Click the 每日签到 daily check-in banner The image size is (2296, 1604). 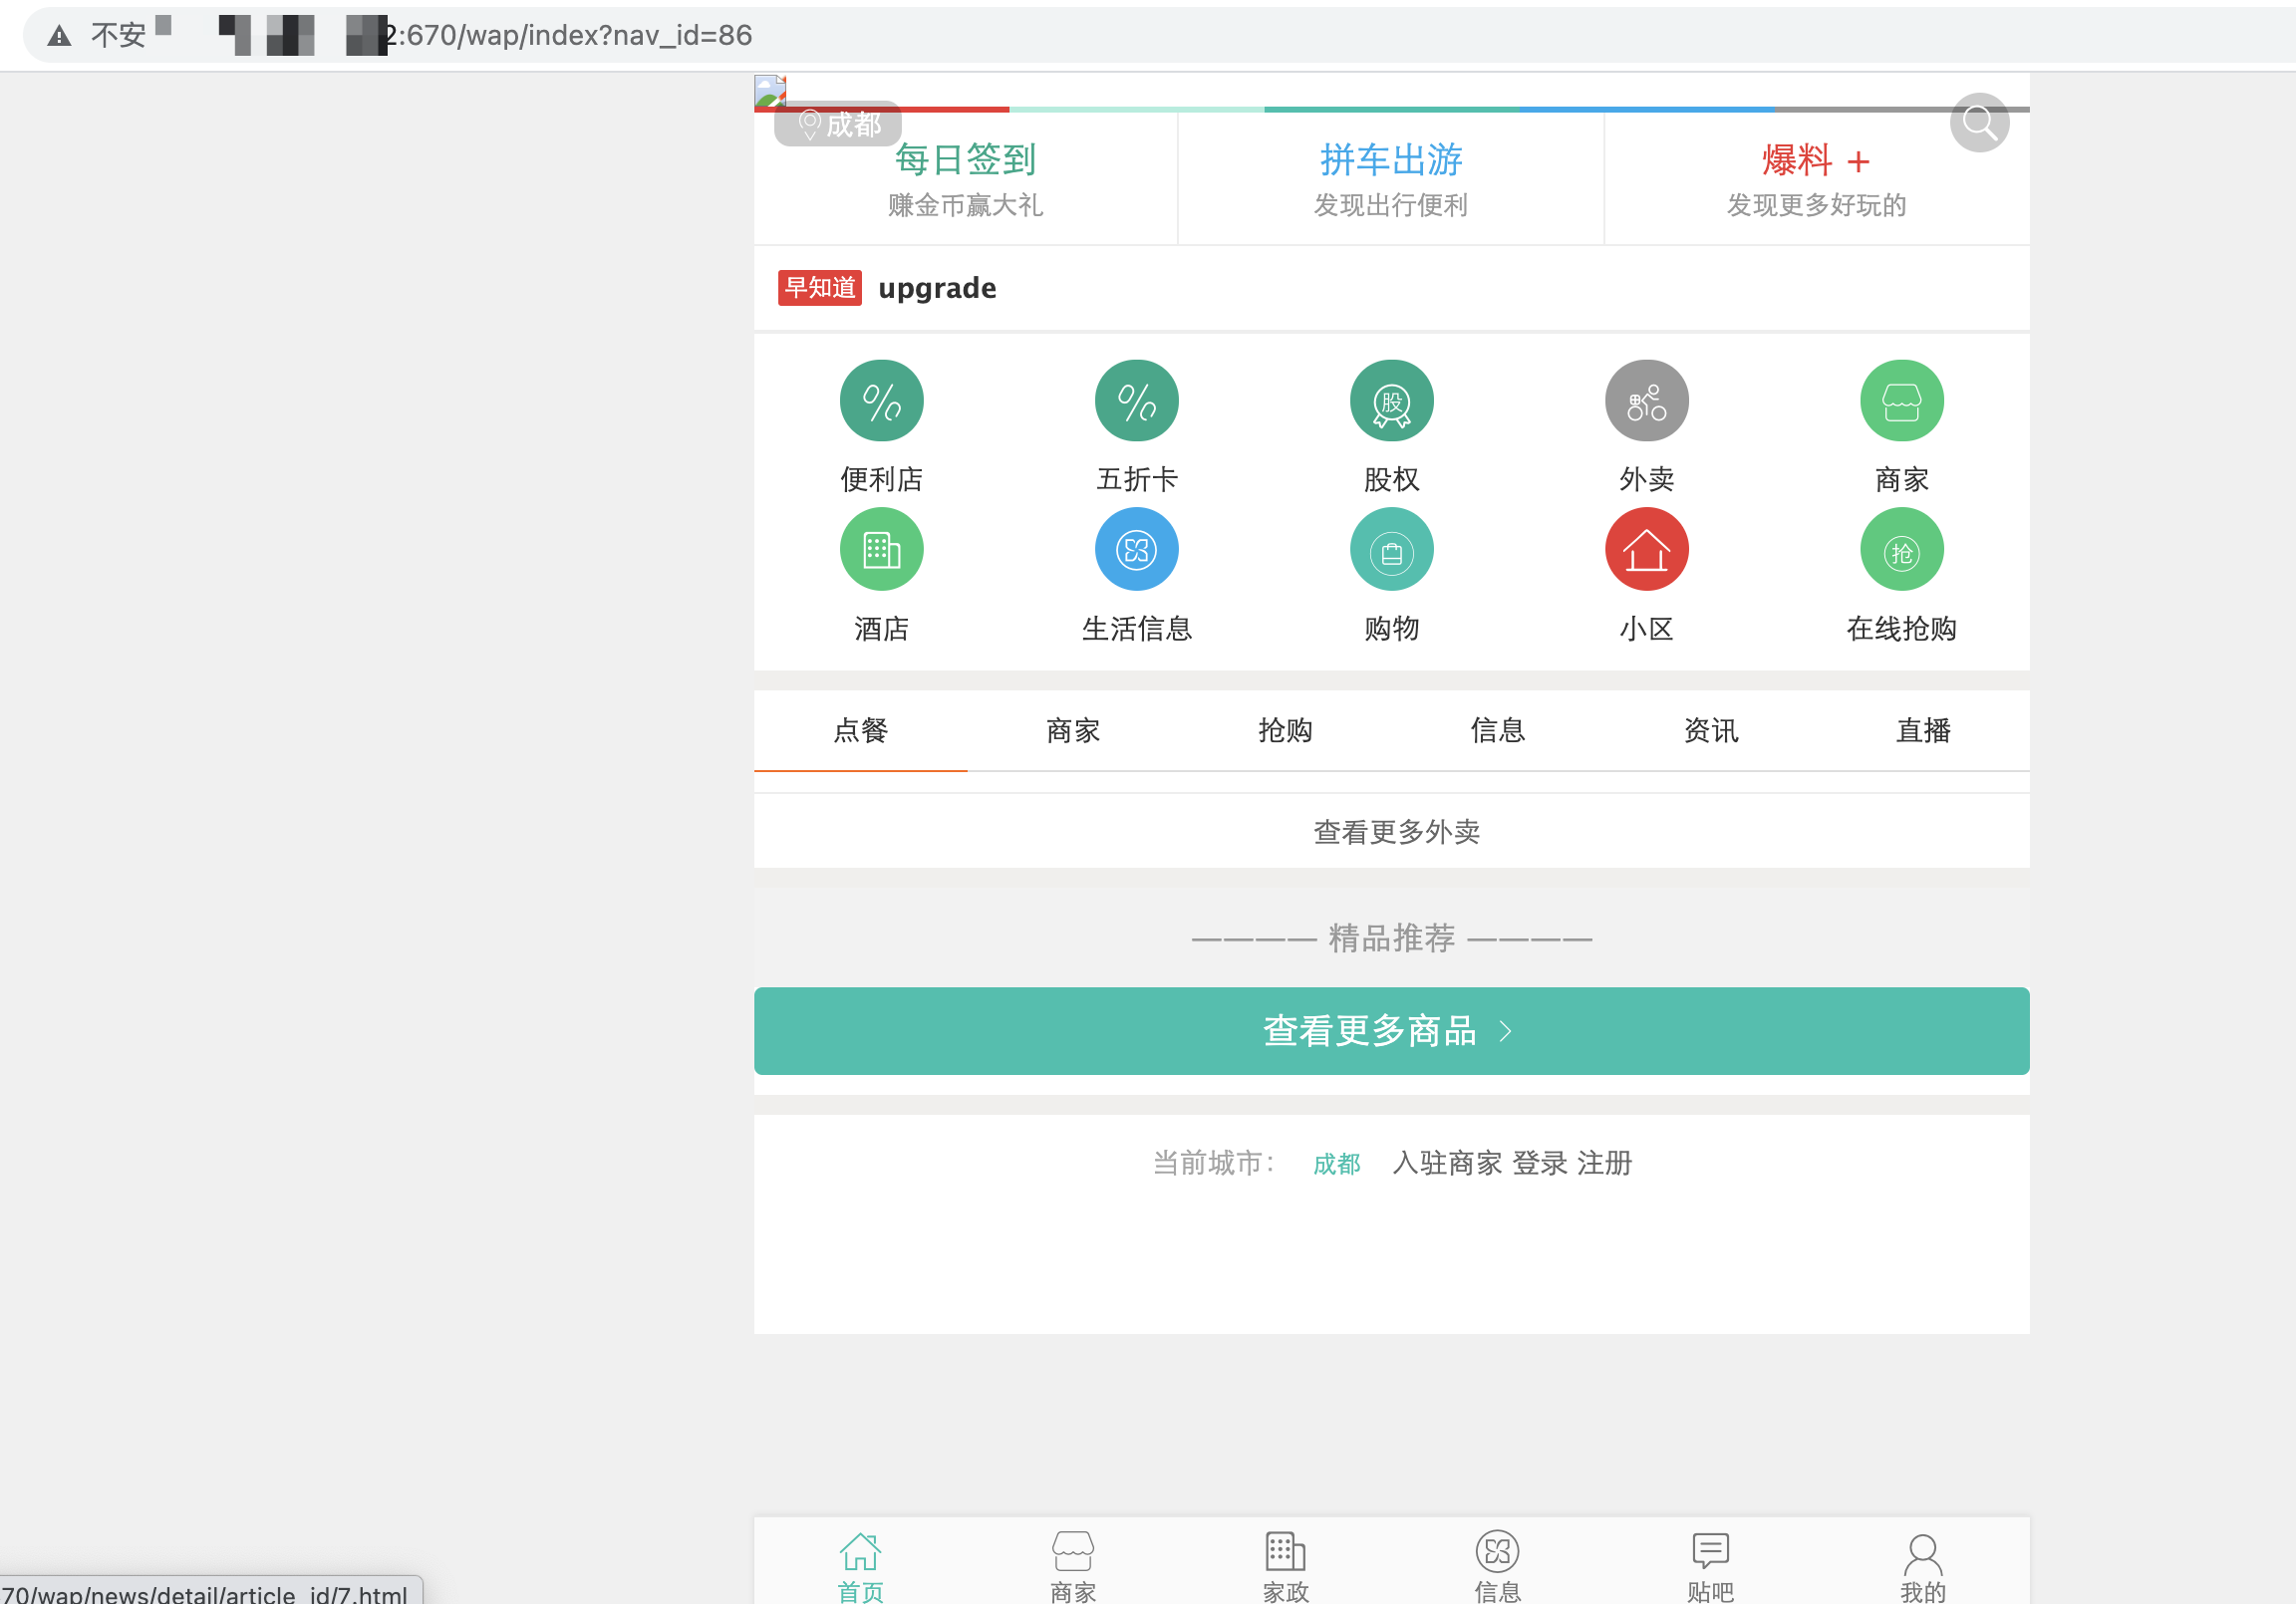point(965,180)
